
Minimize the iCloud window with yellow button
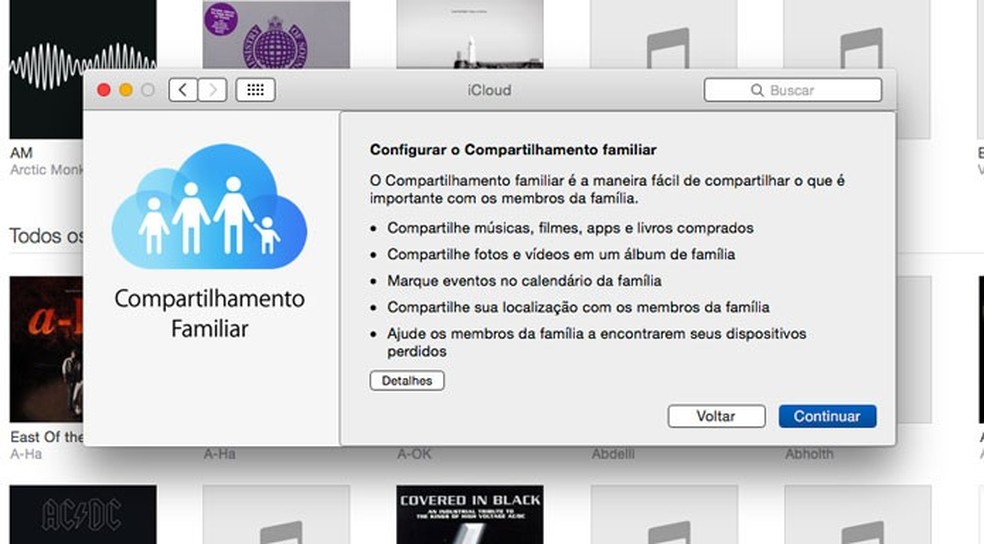pyautogui.click(x=126, y=90)
